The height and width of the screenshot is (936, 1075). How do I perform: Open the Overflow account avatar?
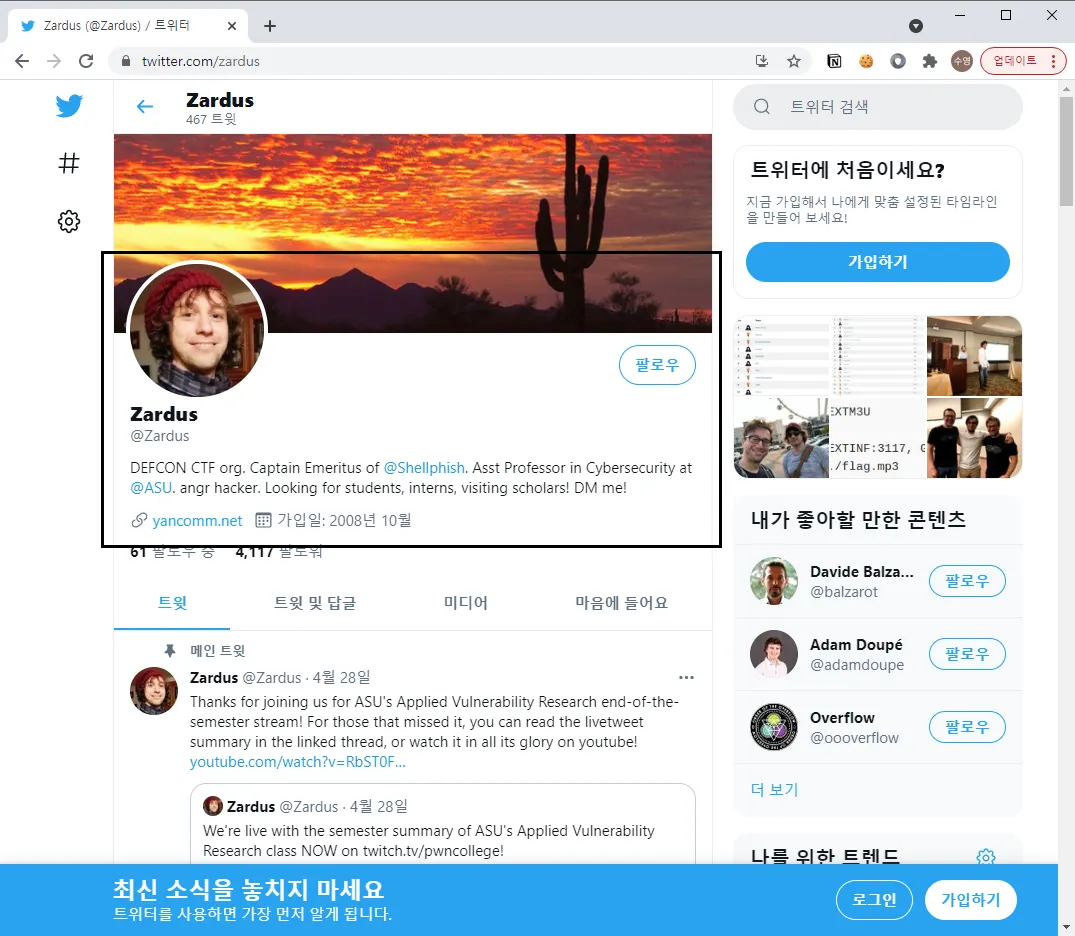pos(774,727)
